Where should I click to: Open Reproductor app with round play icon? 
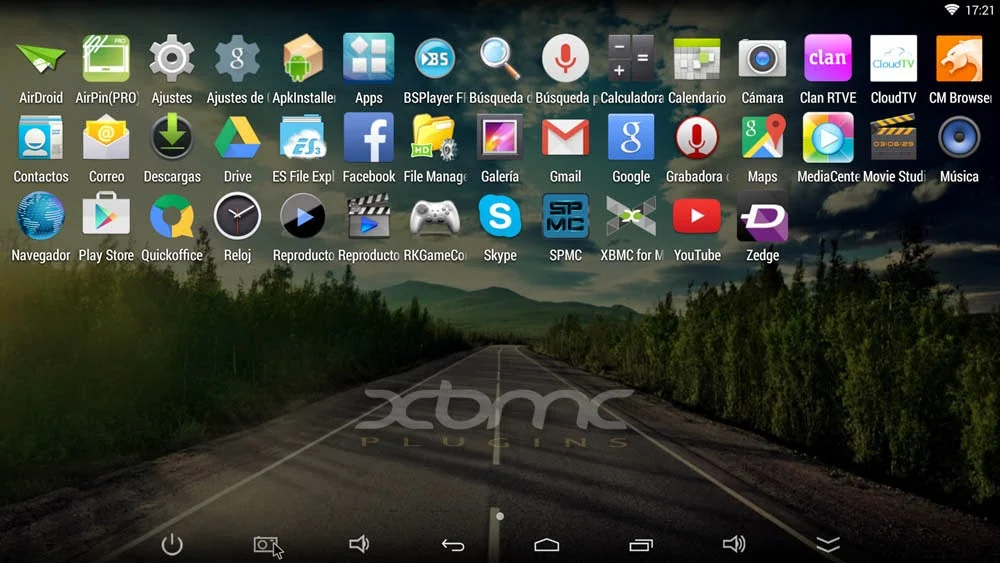point(303,216)
